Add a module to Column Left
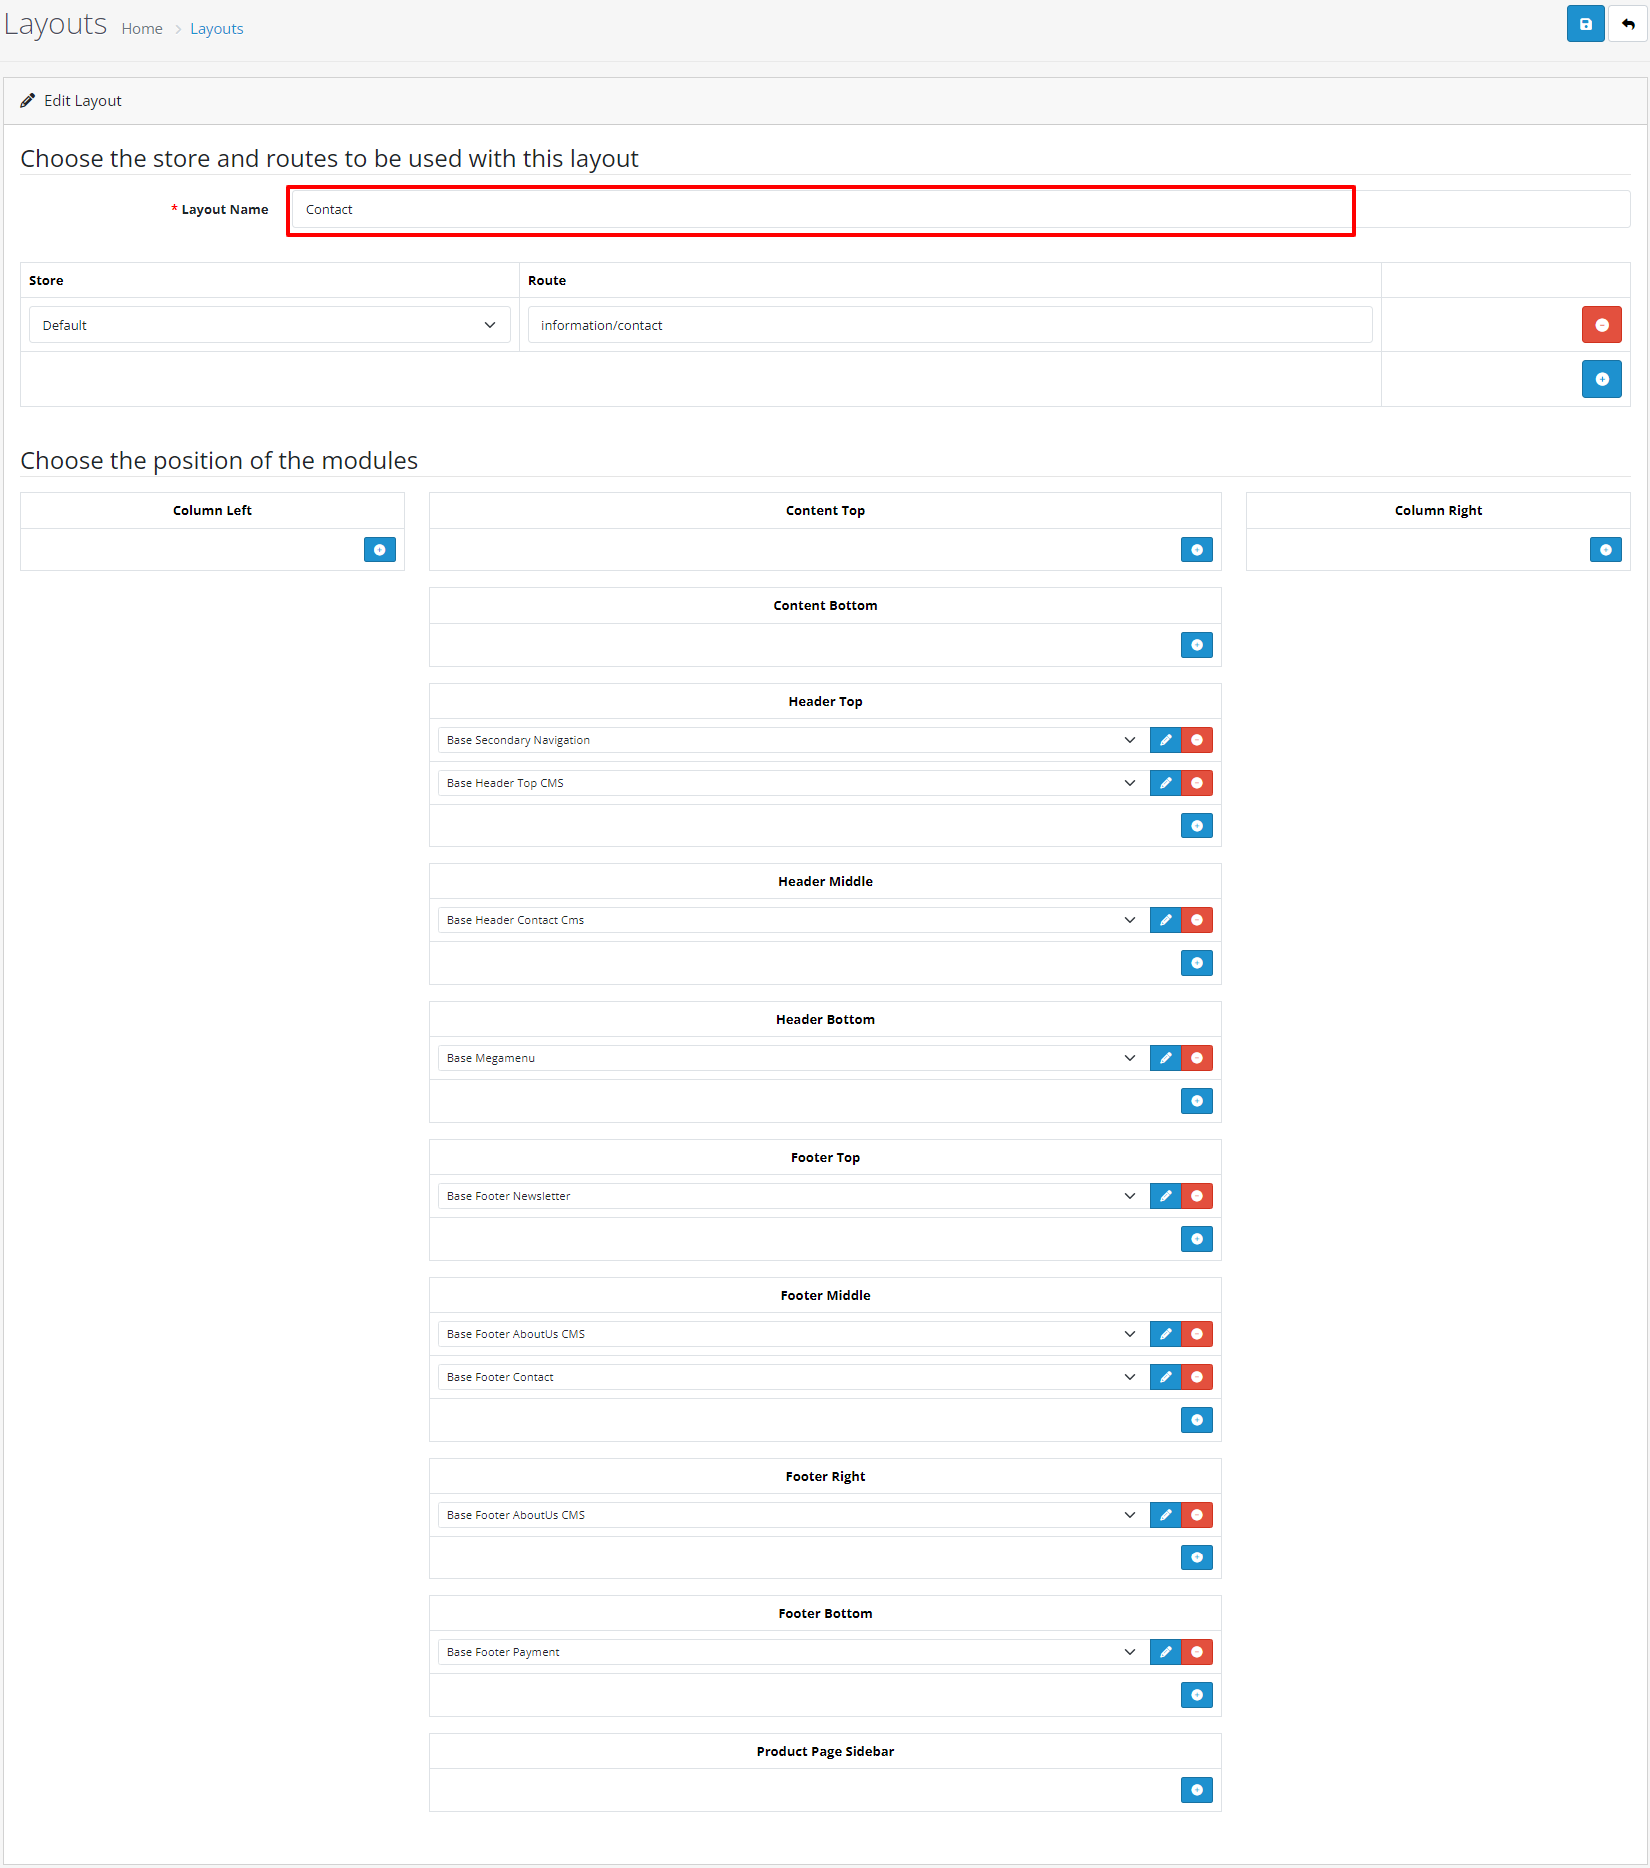This screenshot has height=1868, width=1650. pyautogui.click(x=379, y=550)
